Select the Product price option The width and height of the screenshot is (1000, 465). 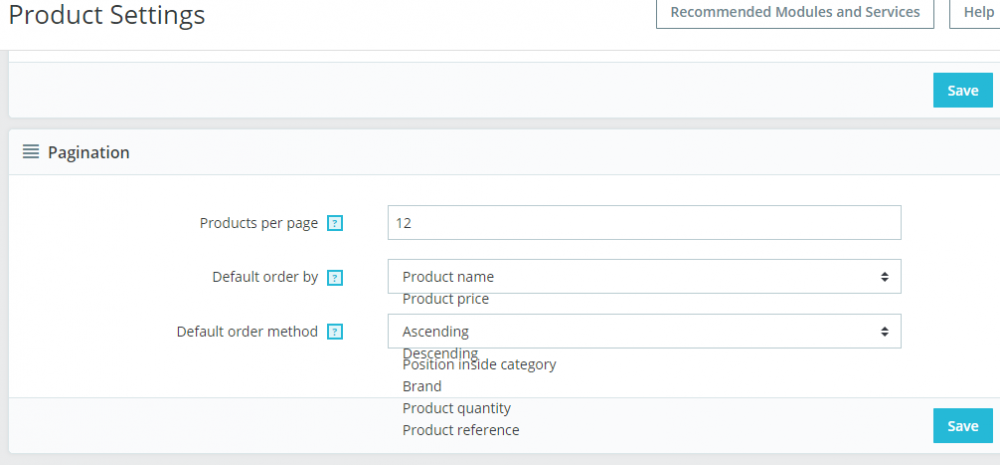[x=445, y=299]
